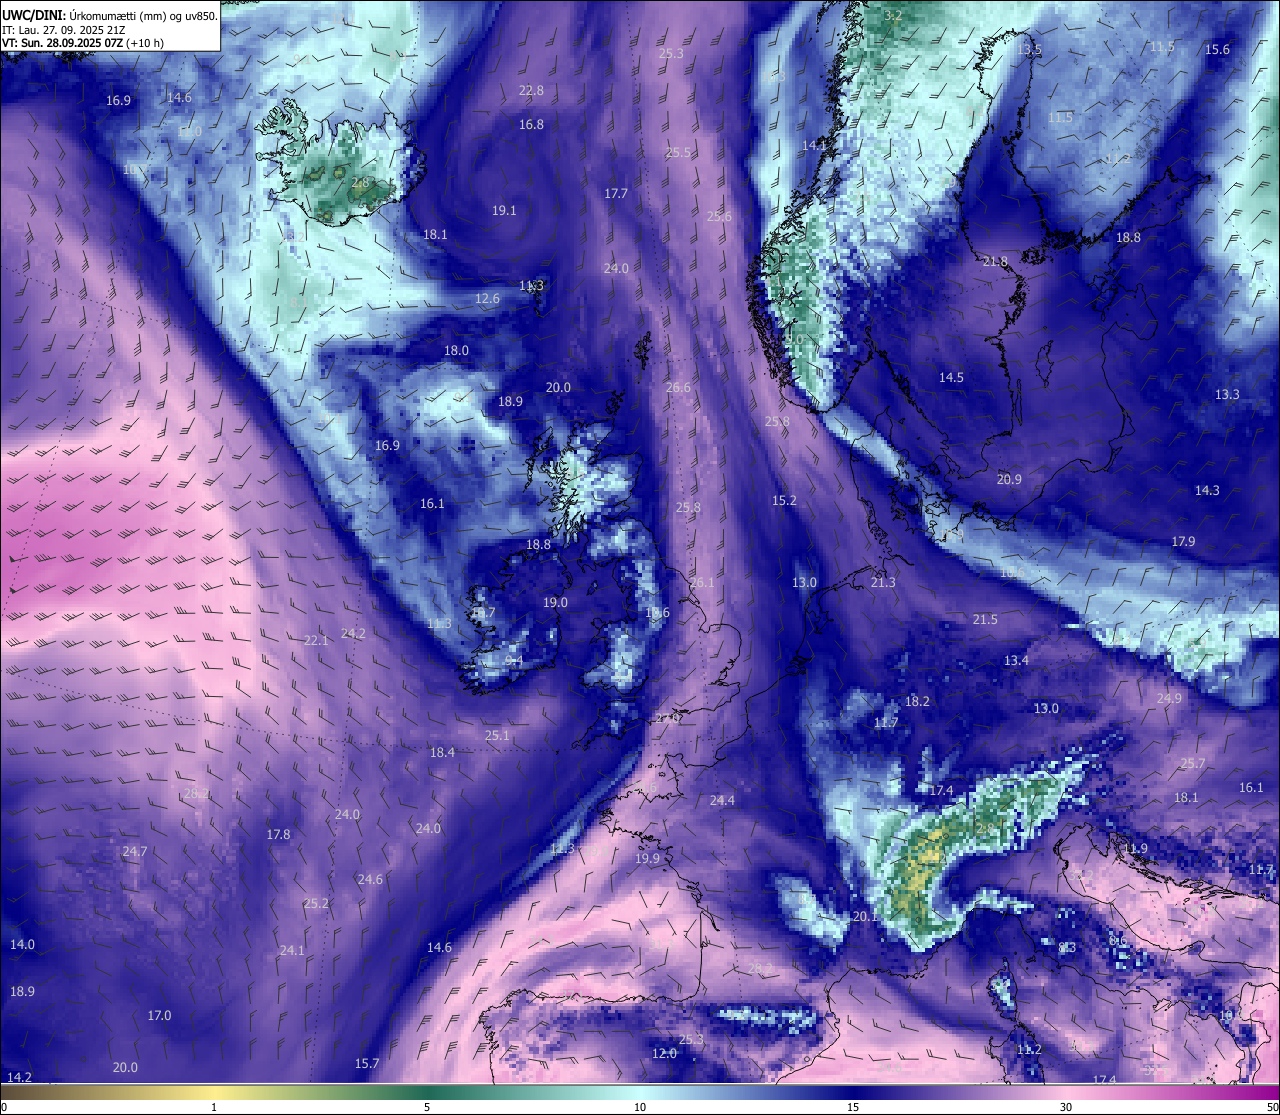Click the 14.3 map value
The height and width of the screenshot is (1115, 1280).
coord(1207,490)
